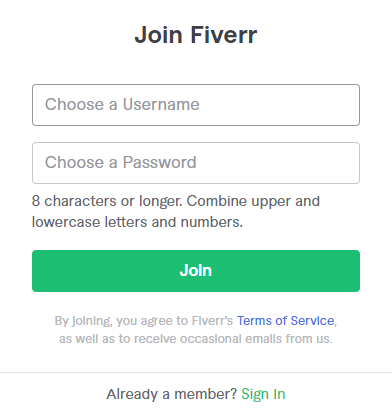Image resolution: width=392 pixels, height=412 pixels.
Task: Select the password placeholder text
Action: click(x=121, y=163)
